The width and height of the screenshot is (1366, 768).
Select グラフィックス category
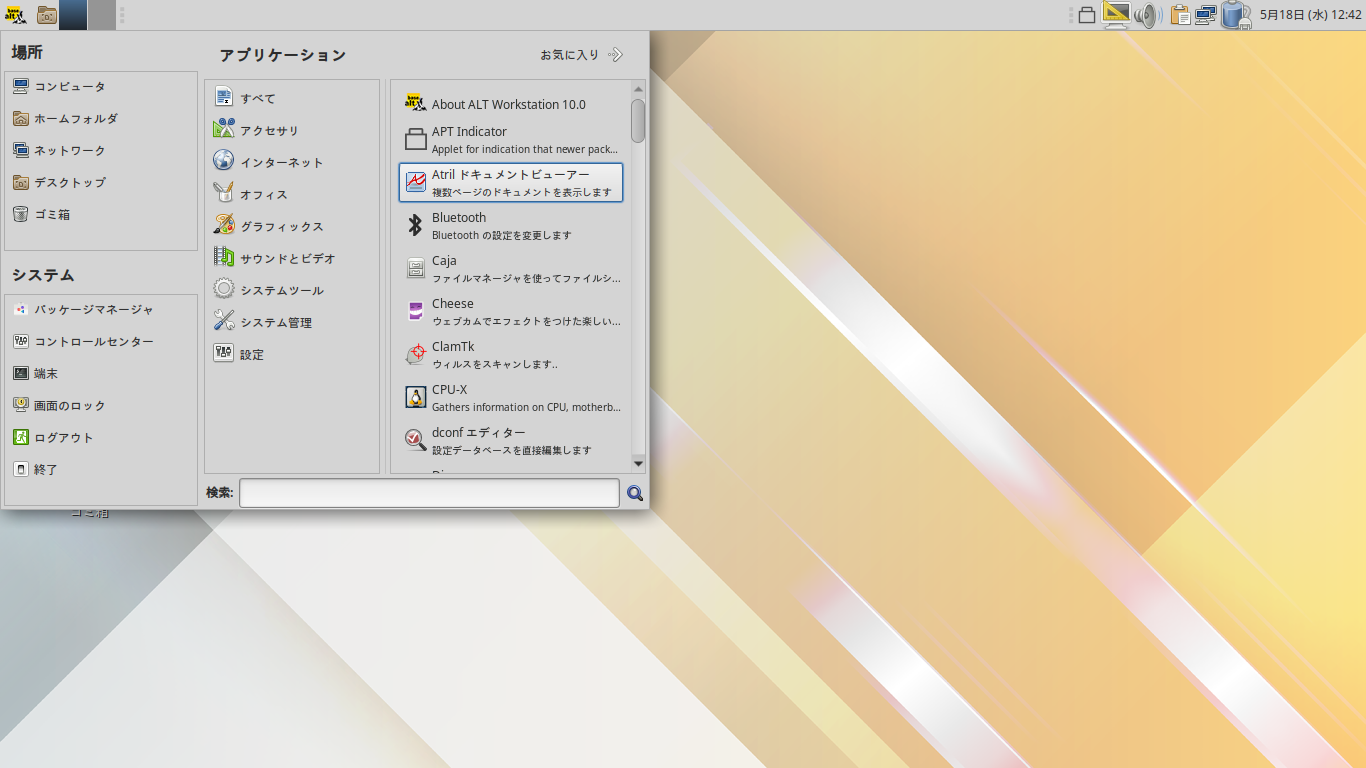click(x=292, y=227)
